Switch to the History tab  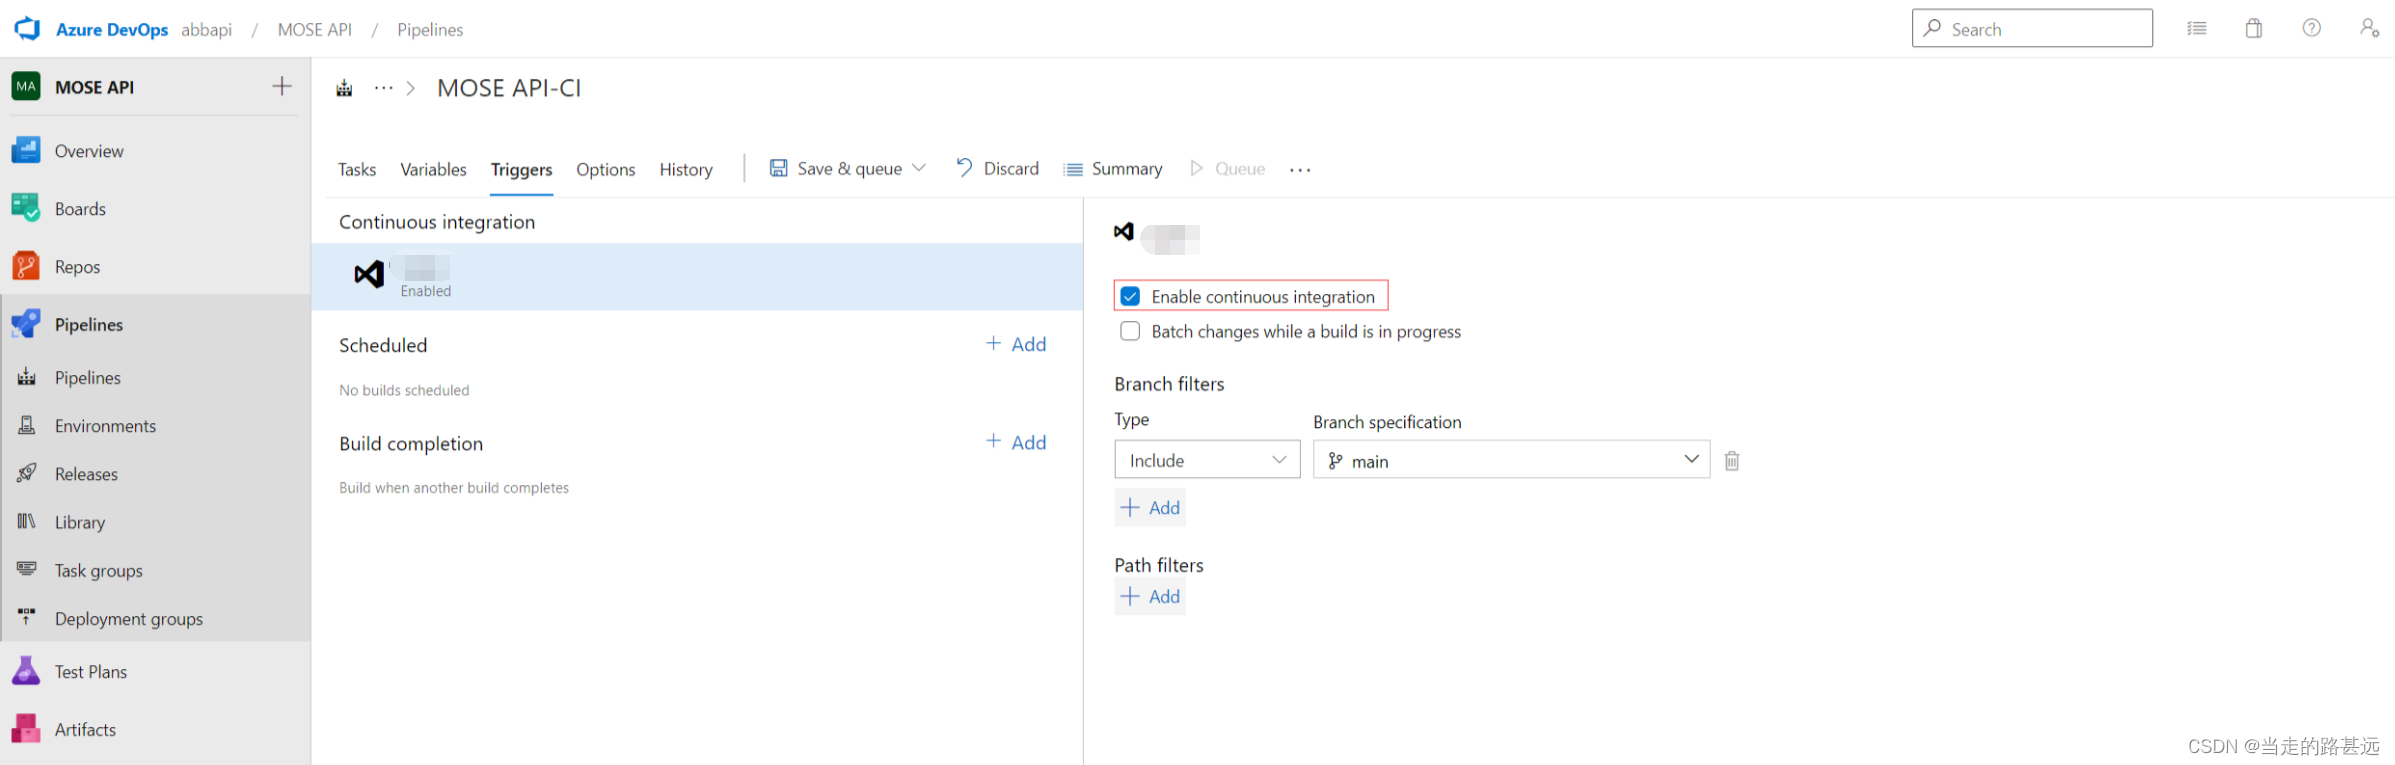(x=686, y=169)
